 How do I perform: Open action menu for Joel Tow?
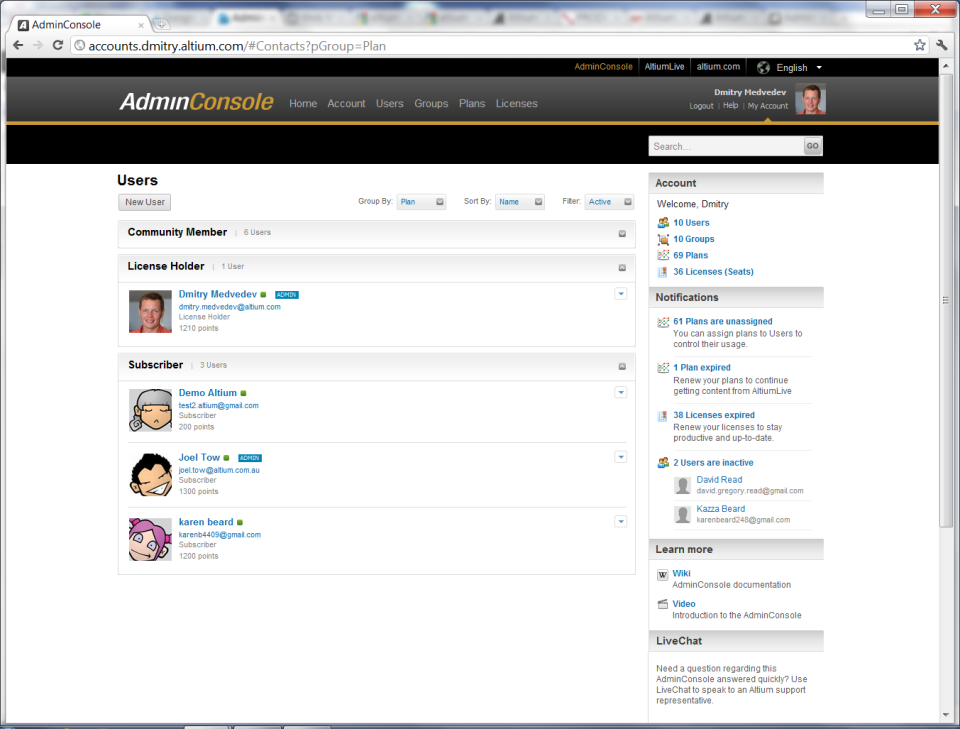click(x=621, y=457)
